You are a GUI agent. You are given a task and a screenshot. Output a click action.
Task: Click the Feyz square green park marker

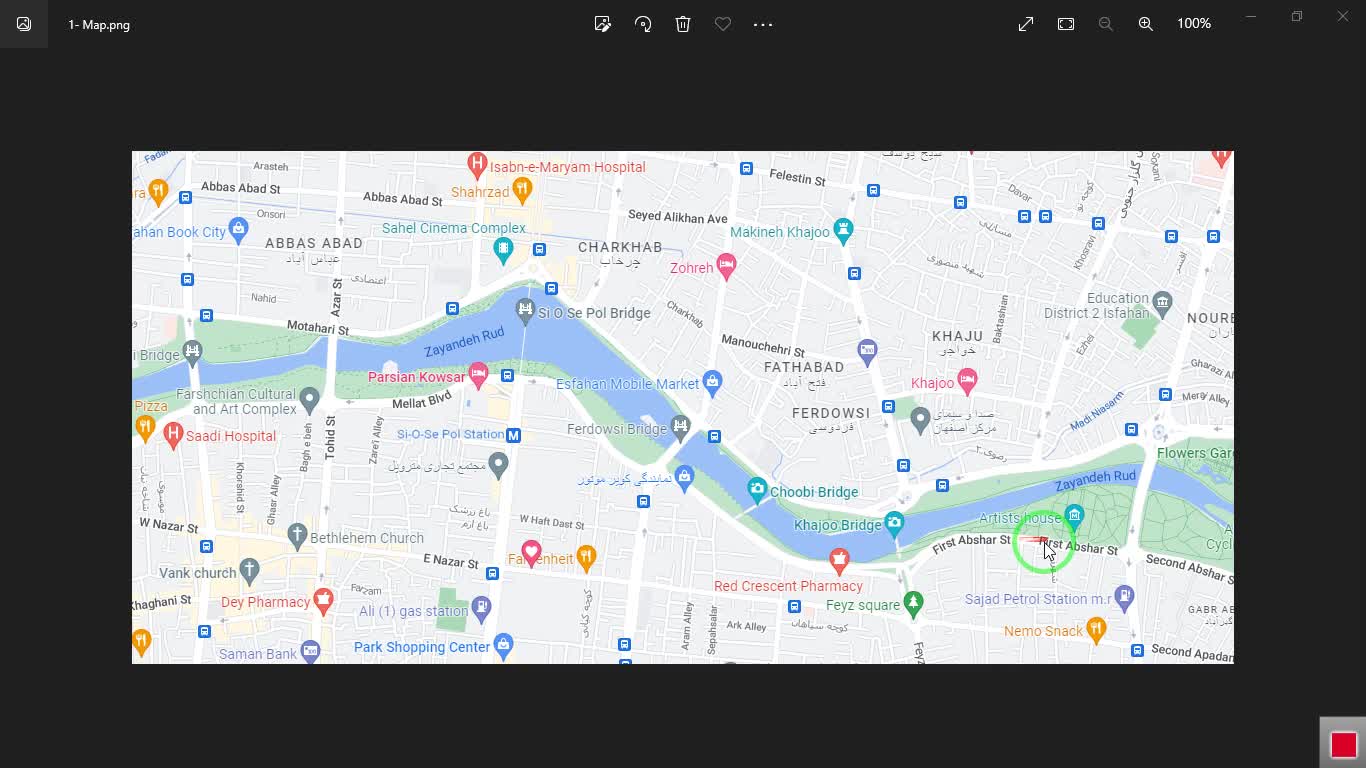point(913,602)
